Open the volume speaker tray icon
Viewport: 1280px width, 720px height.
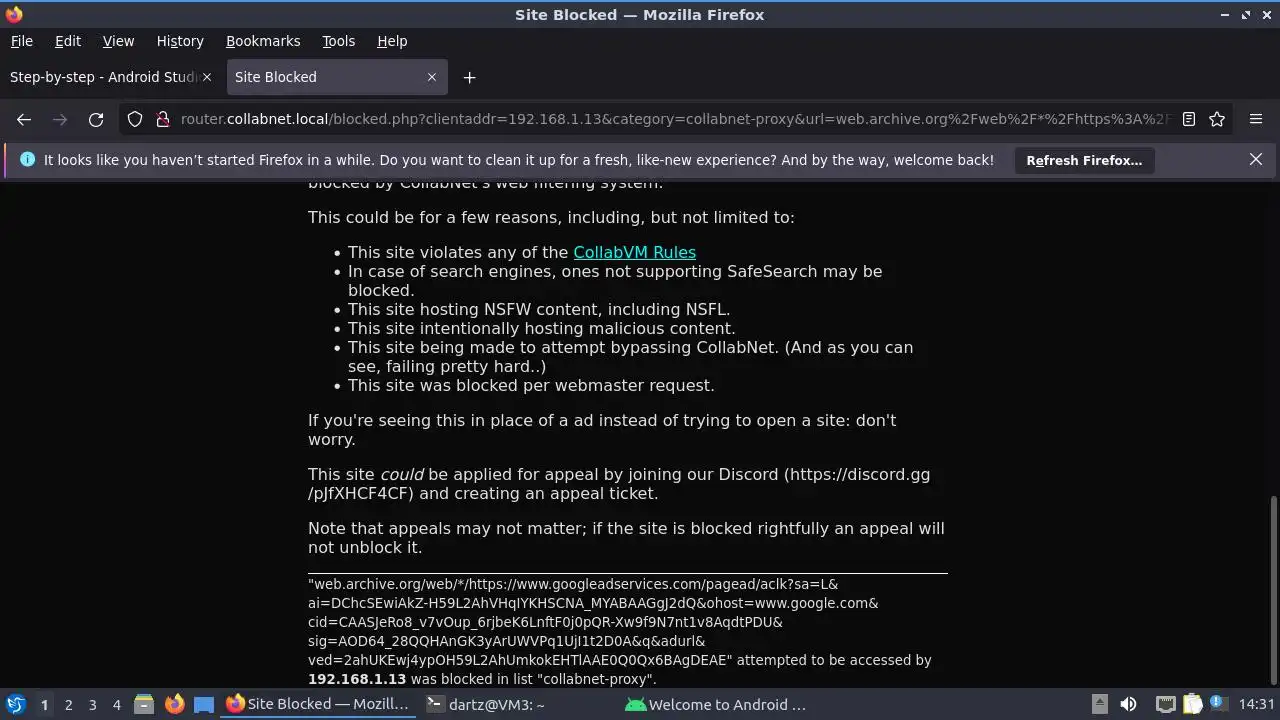[x=1128, y=704]
